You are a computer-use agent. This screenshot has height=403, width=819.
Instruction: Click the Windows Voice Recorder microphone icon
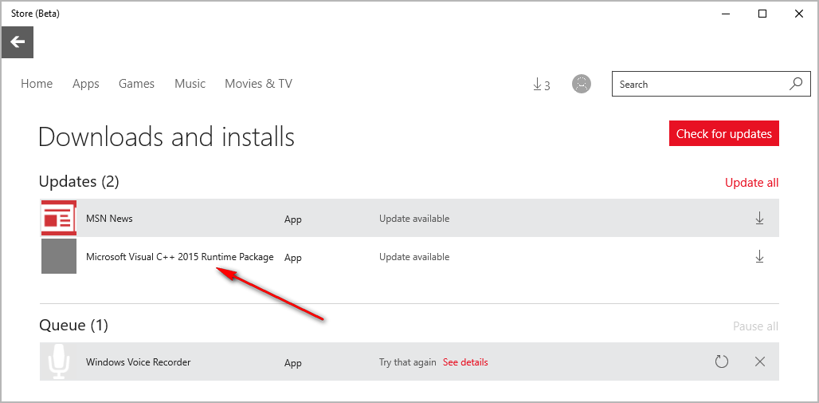59,362
